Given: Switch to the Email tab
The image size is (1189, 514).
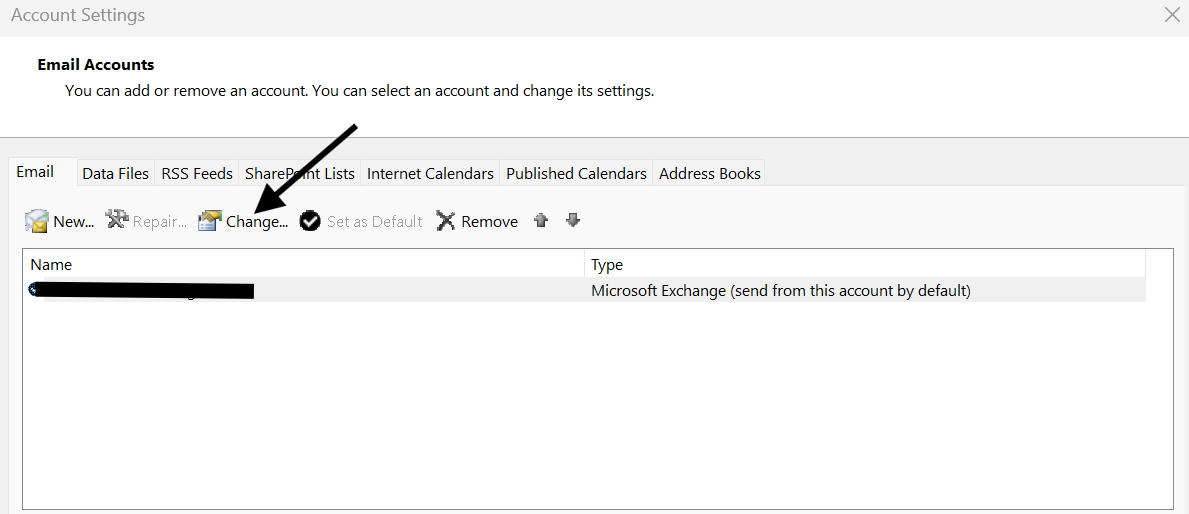Looking at the screenshot, I should click(36, 172).
